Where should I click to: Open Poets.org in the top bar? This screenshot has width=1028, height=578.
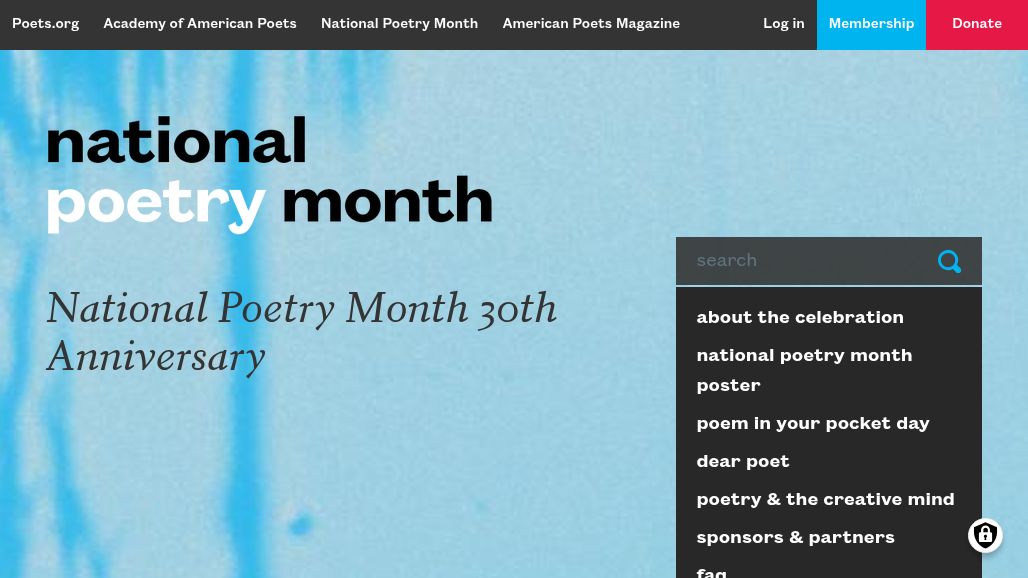(x=45, y=24)
